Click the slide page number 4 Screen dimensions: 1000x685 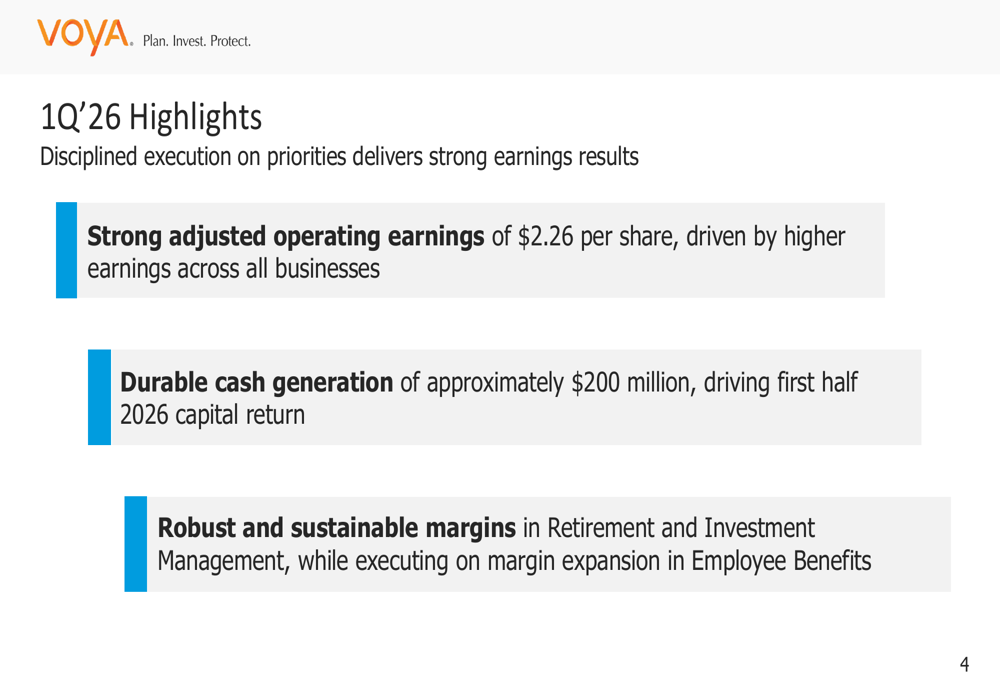point(964,665)
